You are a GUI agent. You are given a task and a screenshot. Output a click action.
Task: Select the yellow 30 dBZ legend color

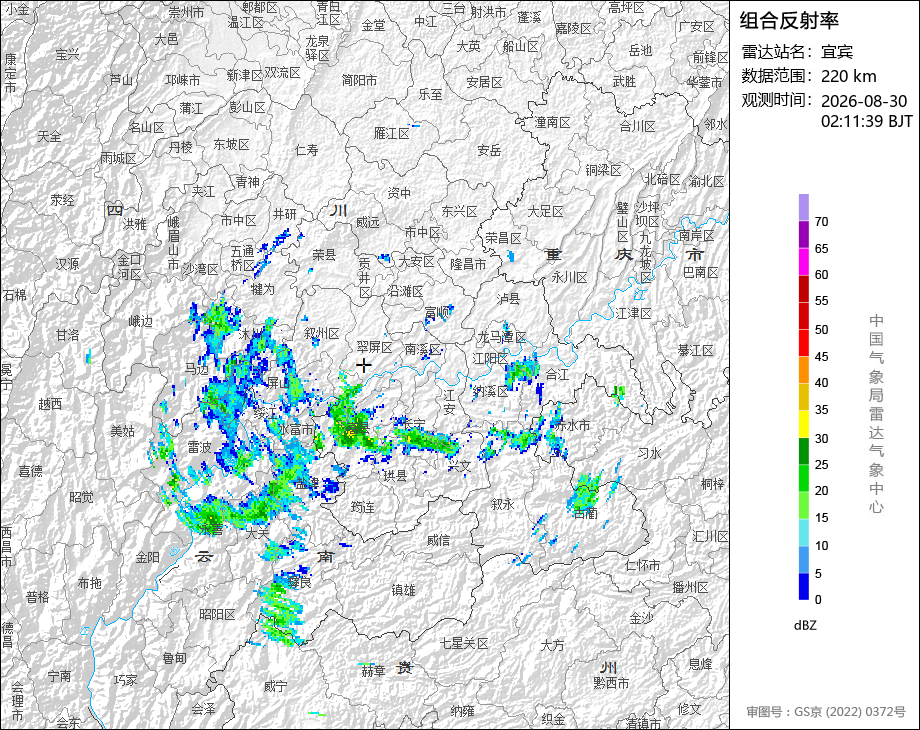click(804, 424)
